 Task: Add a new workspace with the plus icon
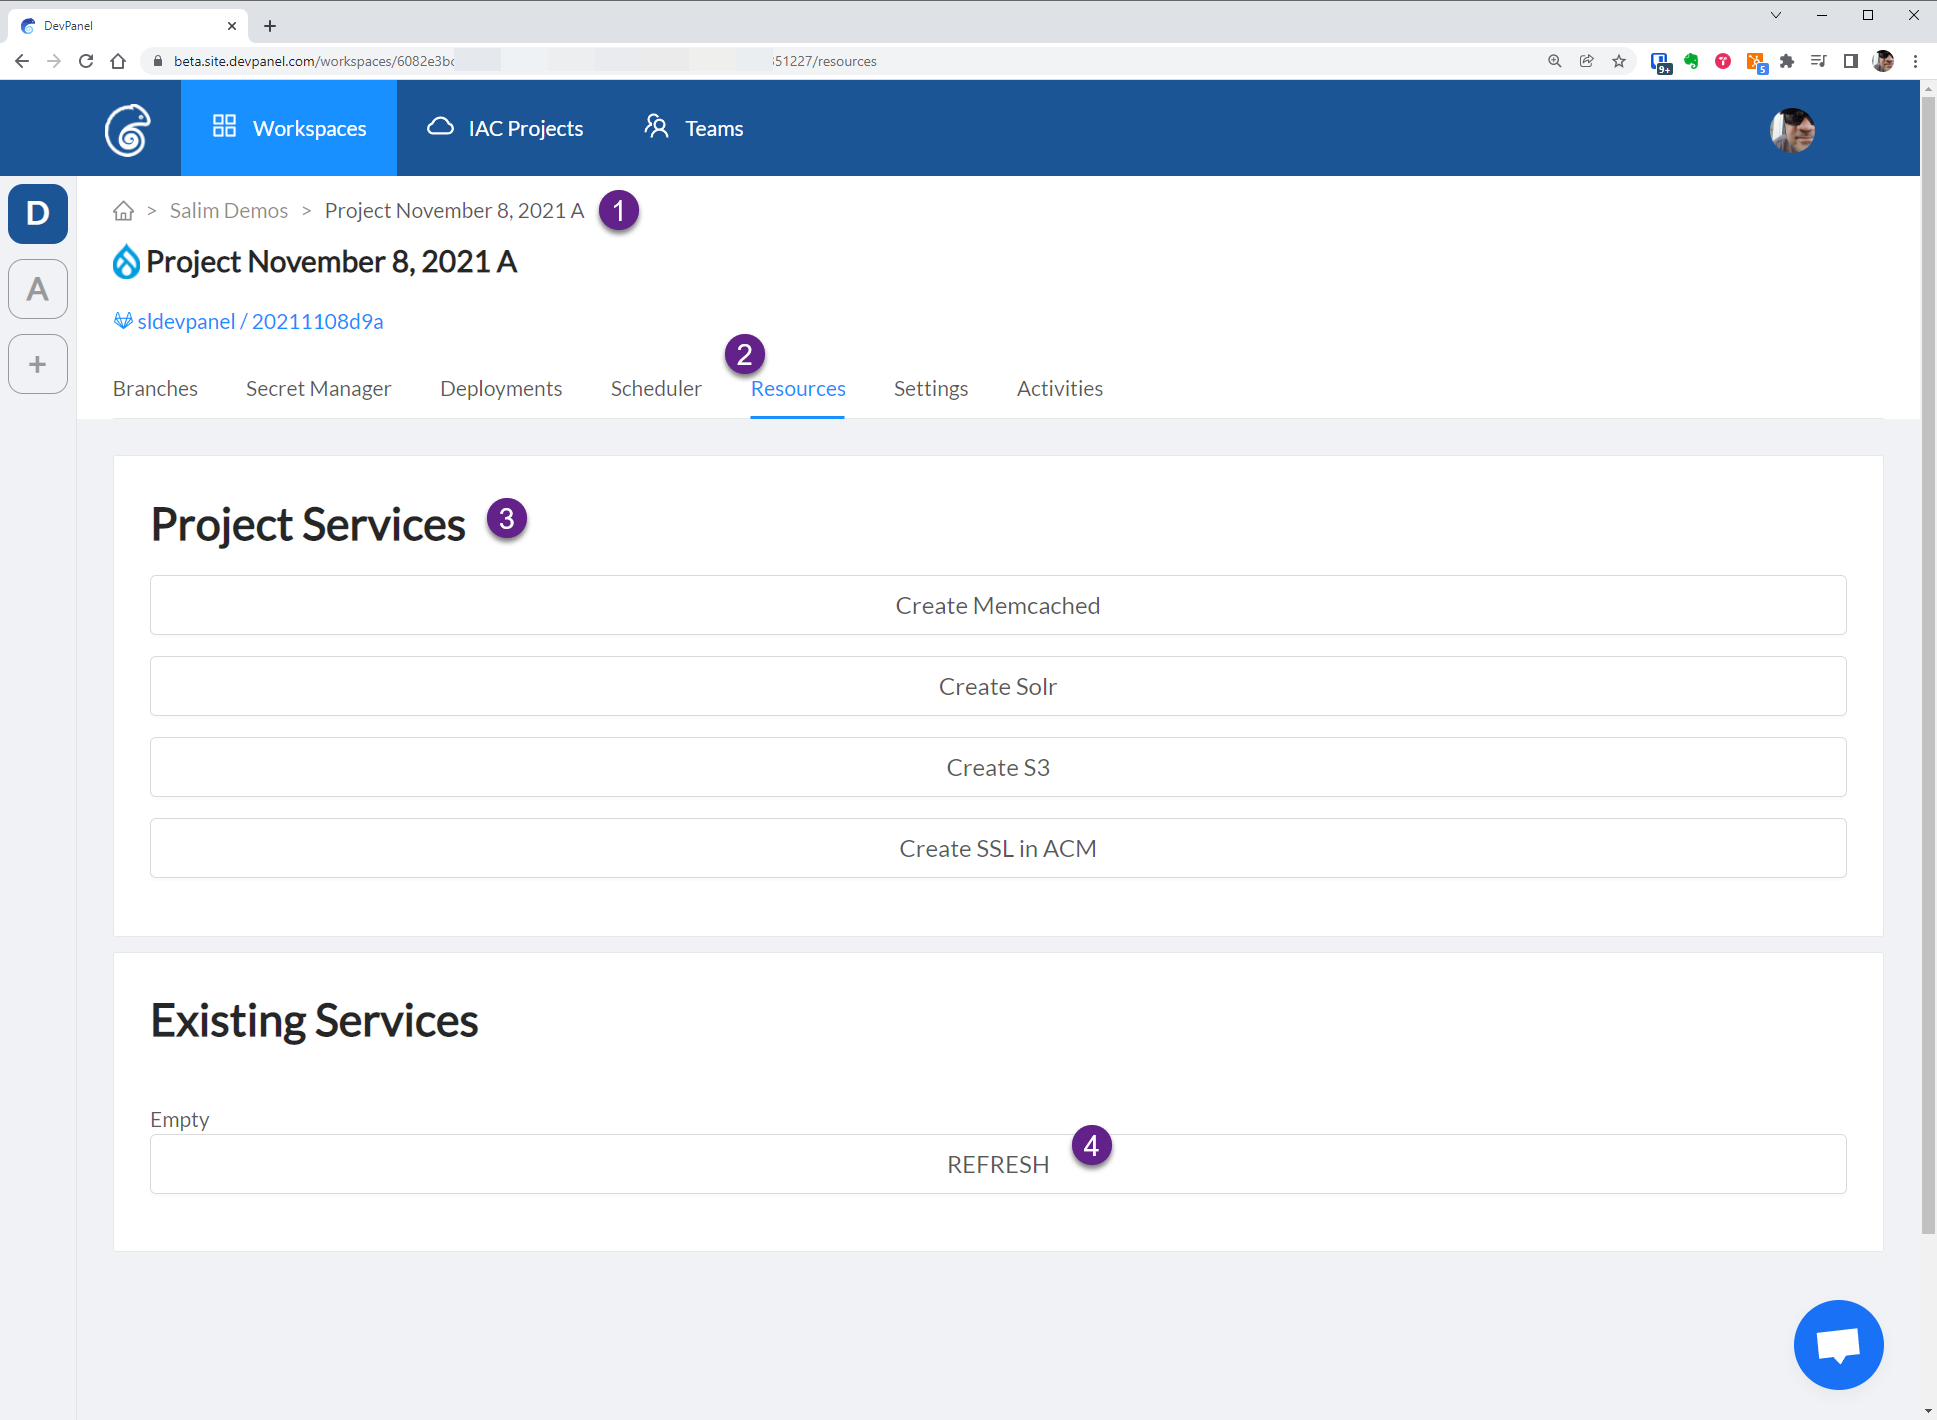point(37,364)
